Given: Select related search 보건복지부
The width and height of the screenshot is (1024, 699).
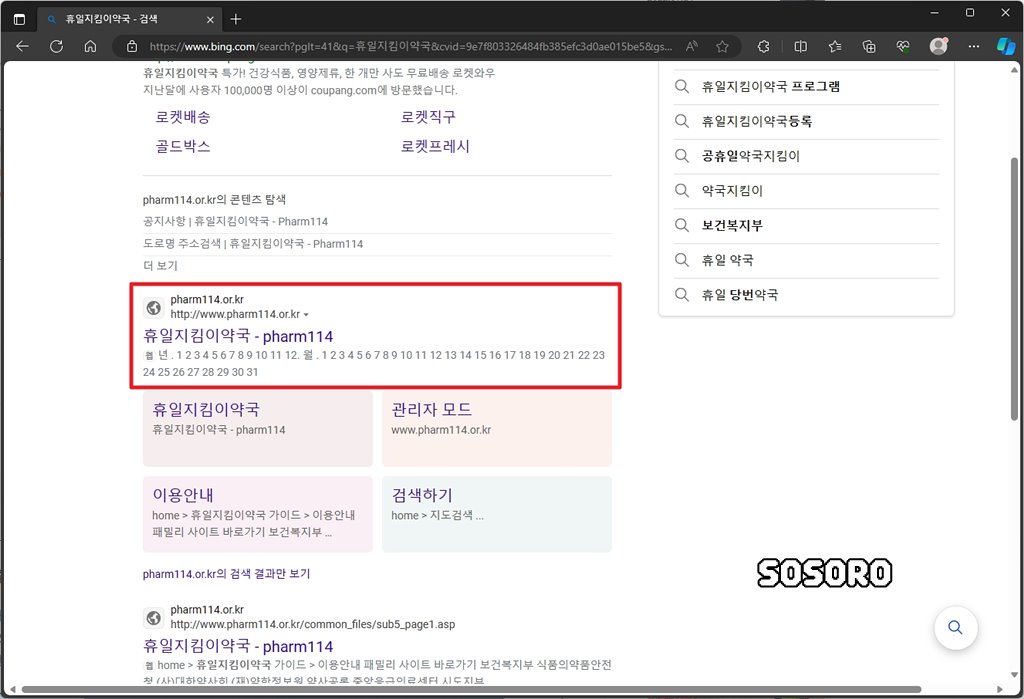Looking at the screenshot, I should click(807, 225).
